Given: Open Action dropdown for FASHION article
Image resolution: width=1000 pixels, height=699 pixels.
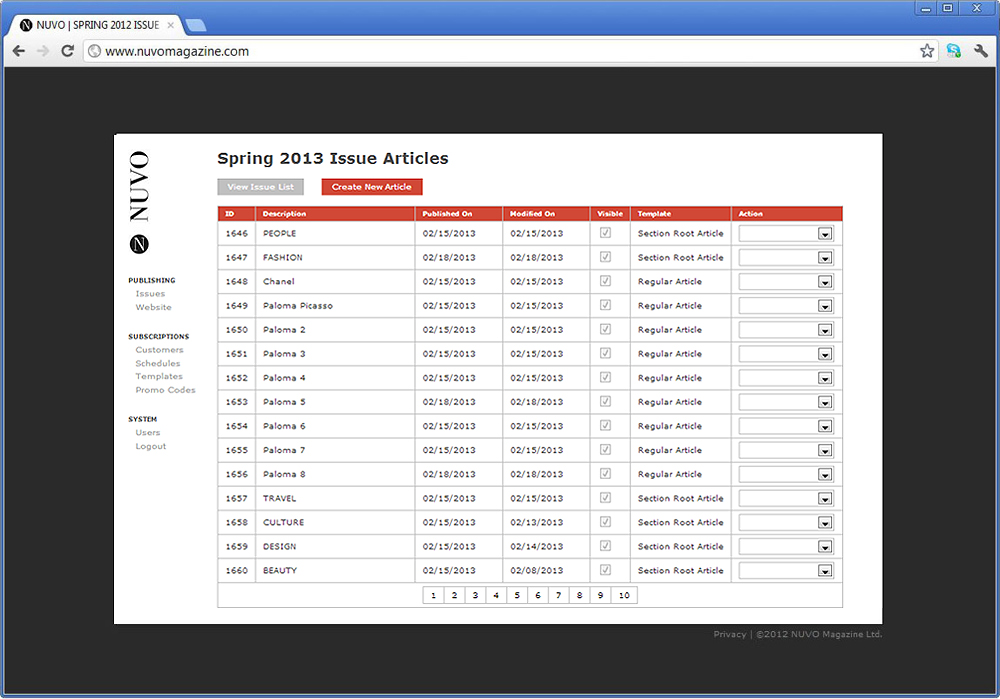Looking at the screenshot, I should (x=786, y=258).
